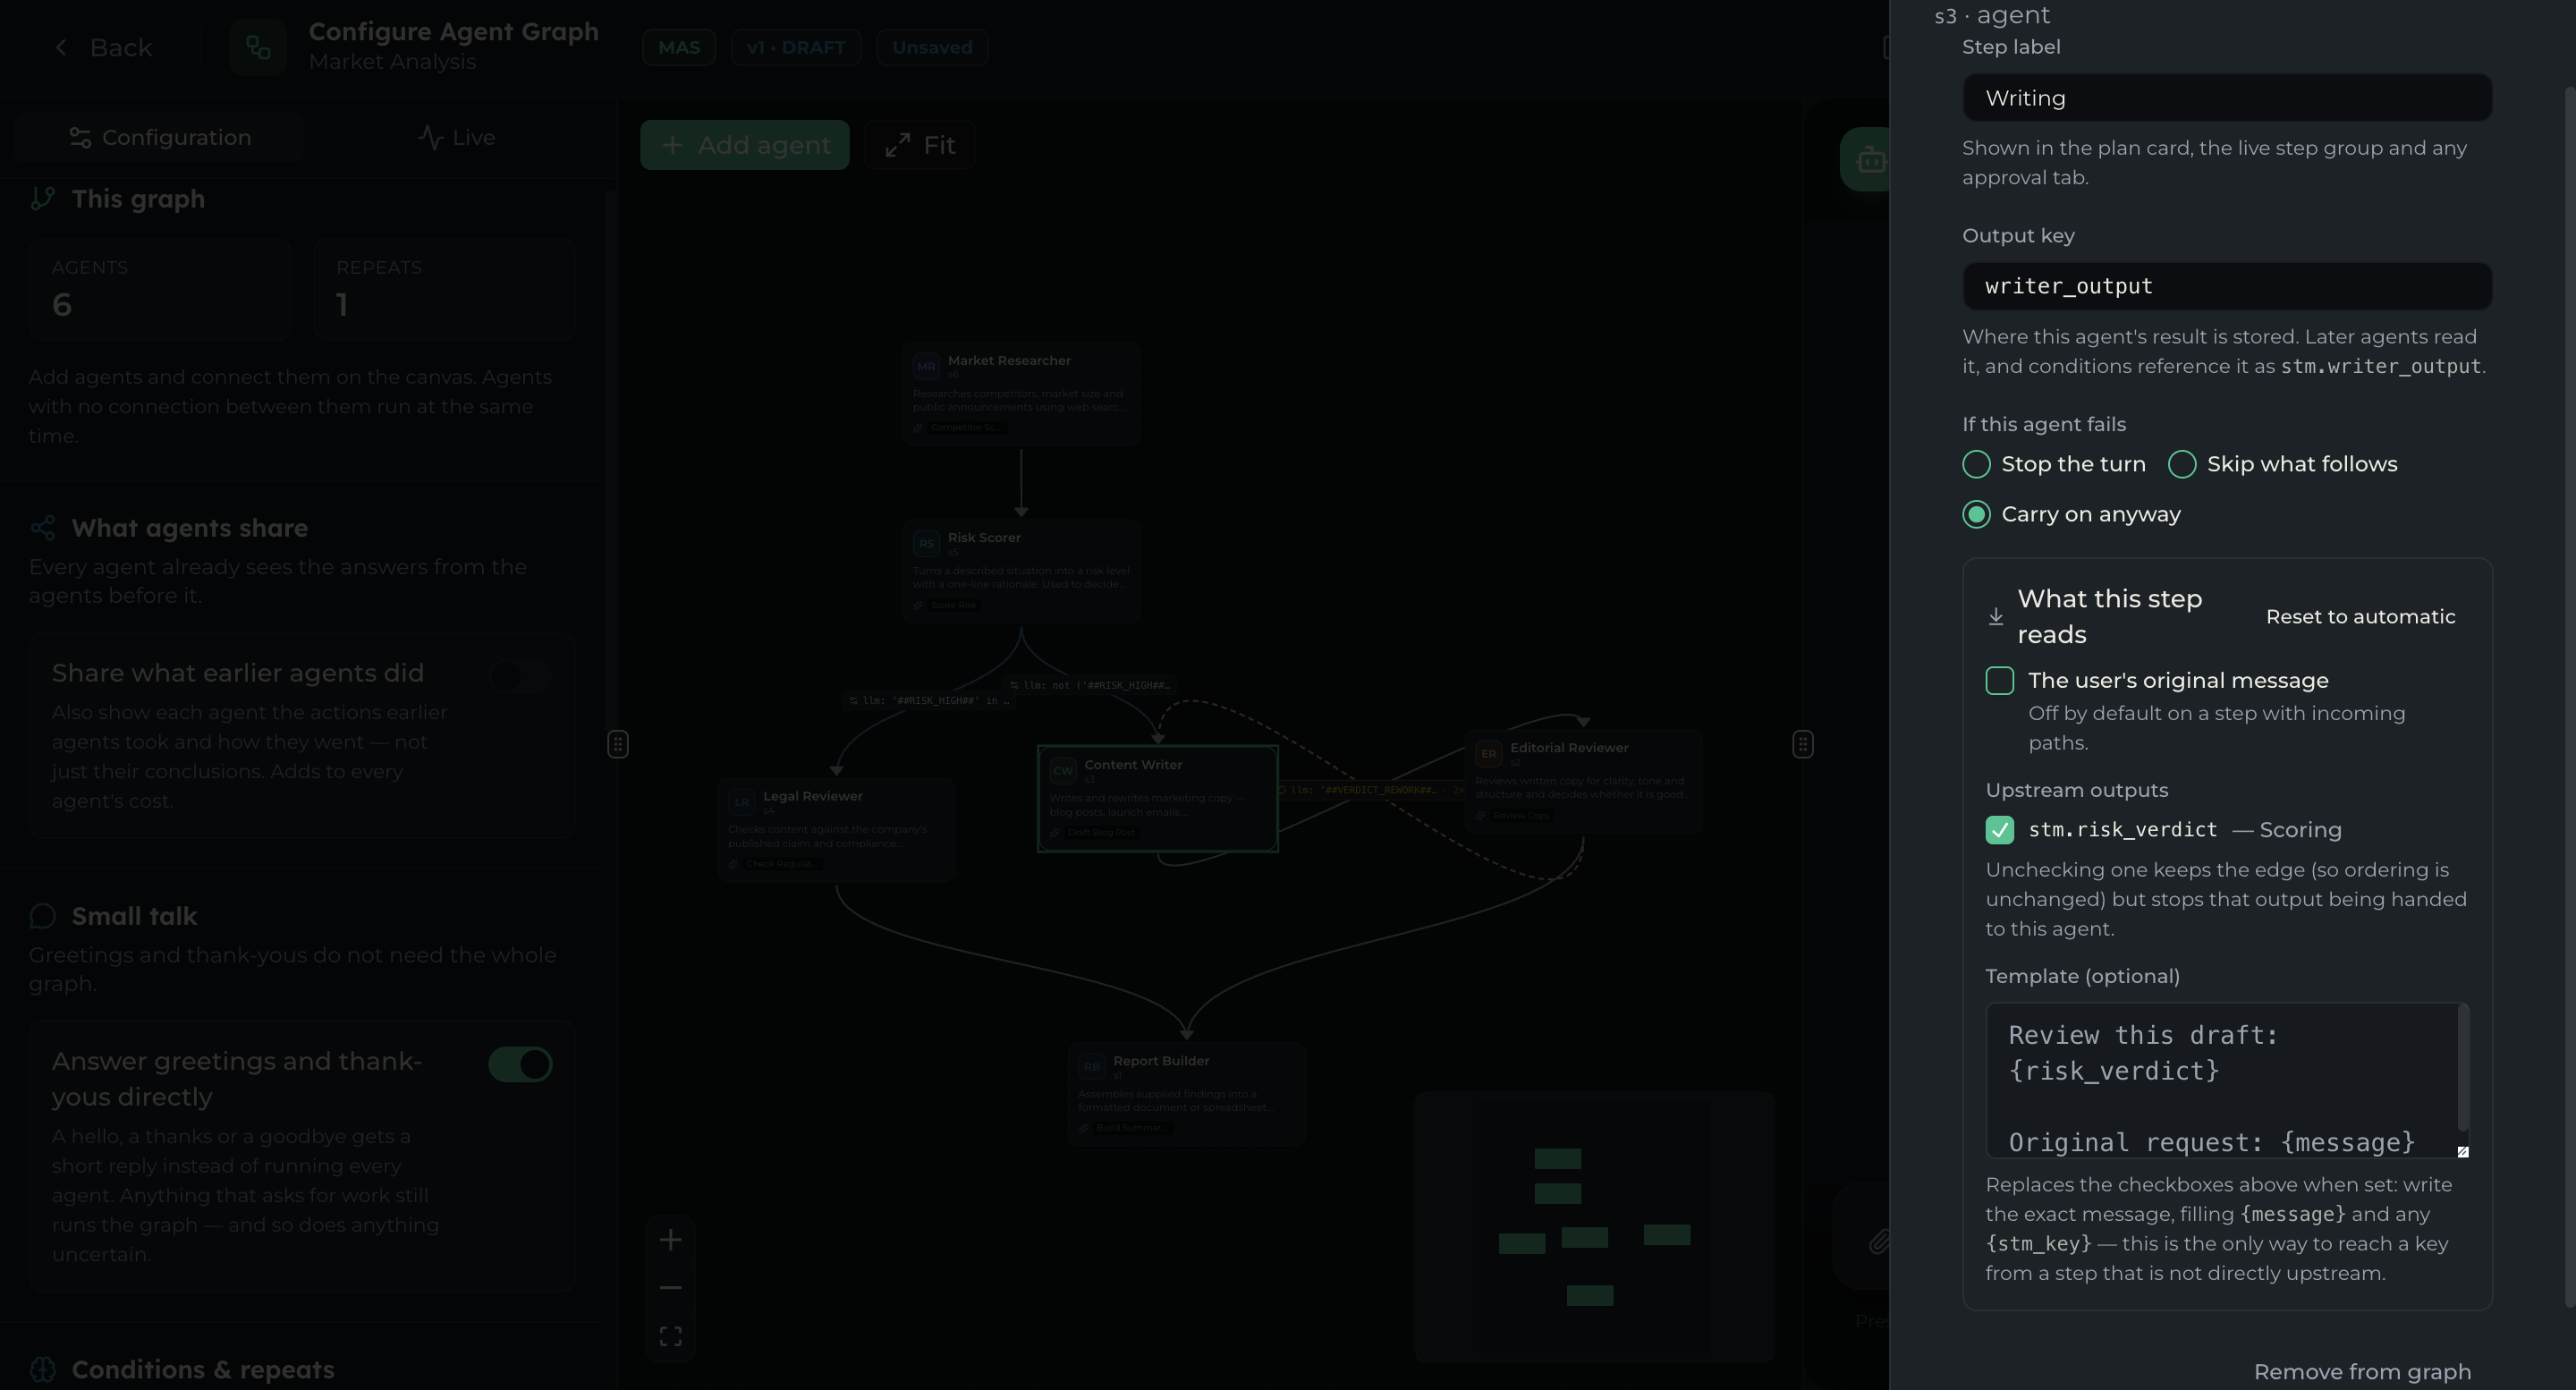Check The user's original message checkbox

[x=2000, y=680]
